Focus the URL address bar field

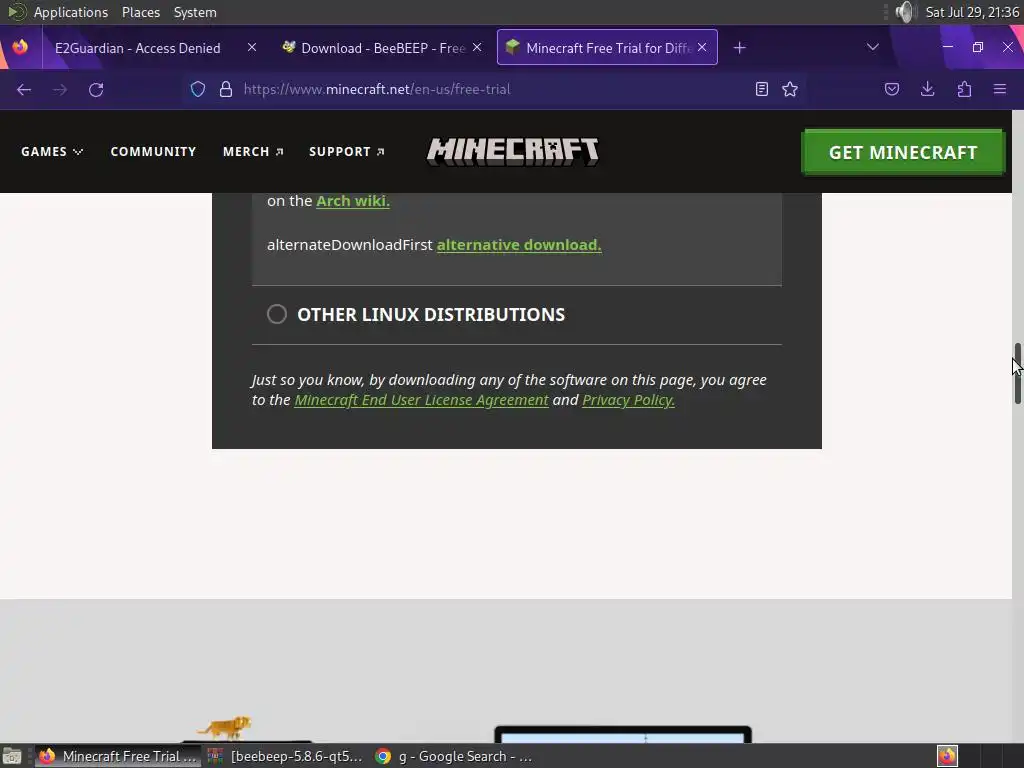coord(496,89)
